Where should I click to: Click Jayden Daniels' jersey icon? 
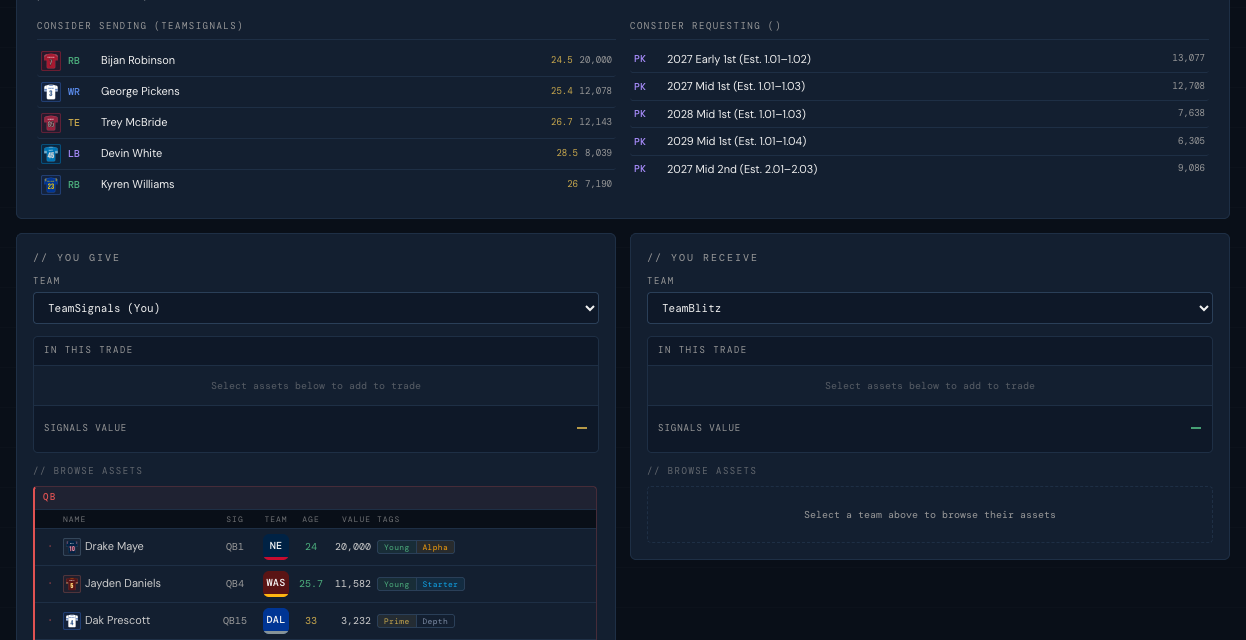(x=72, y=584)
